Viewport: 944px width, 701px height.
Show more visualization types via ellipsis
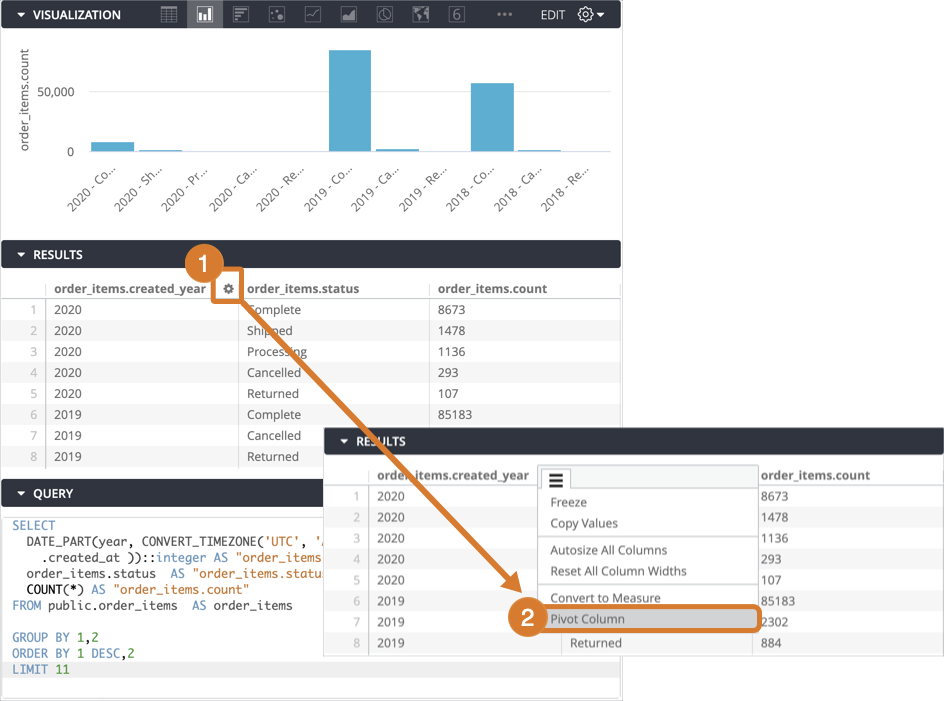pyautogui.click(x=504, y=15)
